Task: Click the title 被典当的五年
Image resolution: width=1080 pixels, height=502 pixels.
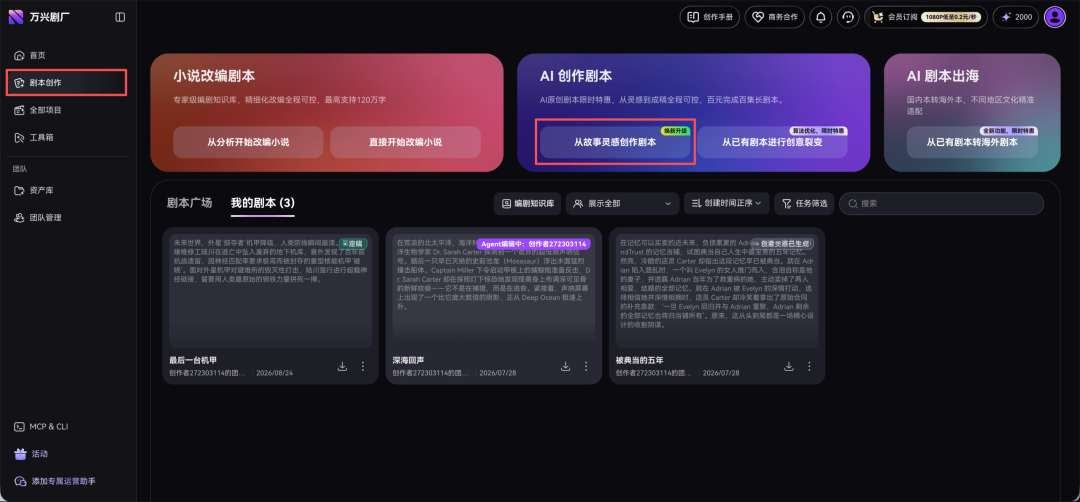Action: pos(640,360)
